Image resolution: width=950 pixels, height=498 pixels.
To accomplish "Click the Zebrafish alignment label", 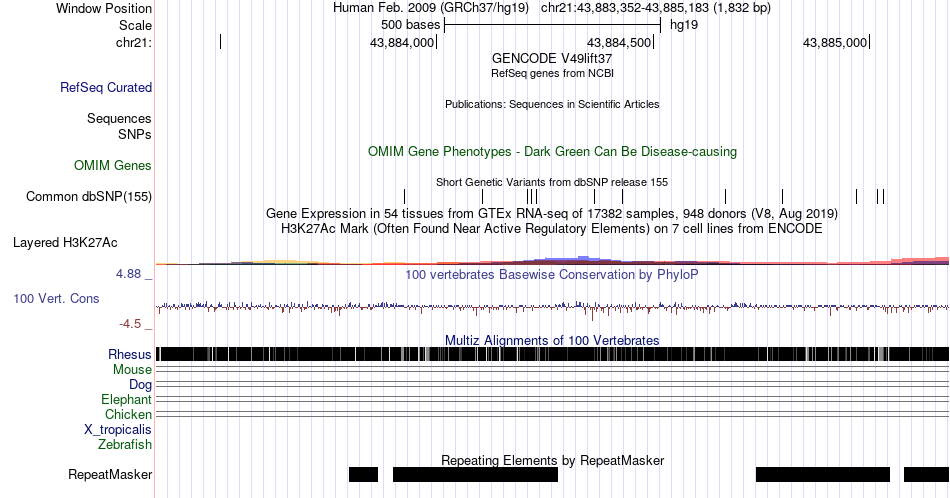I will click(x=125, y=444).
